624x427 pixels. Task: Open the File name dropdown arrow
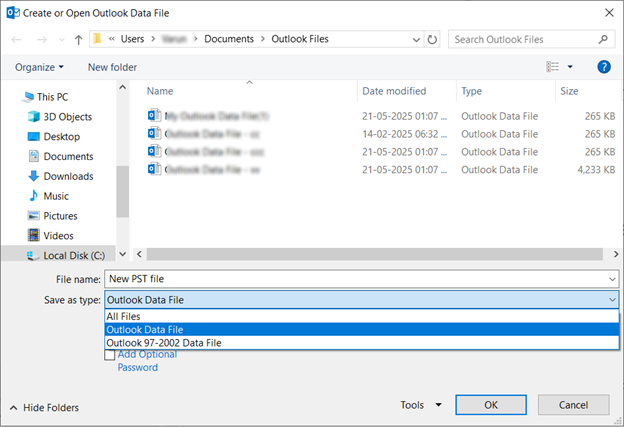click(612, 279)
